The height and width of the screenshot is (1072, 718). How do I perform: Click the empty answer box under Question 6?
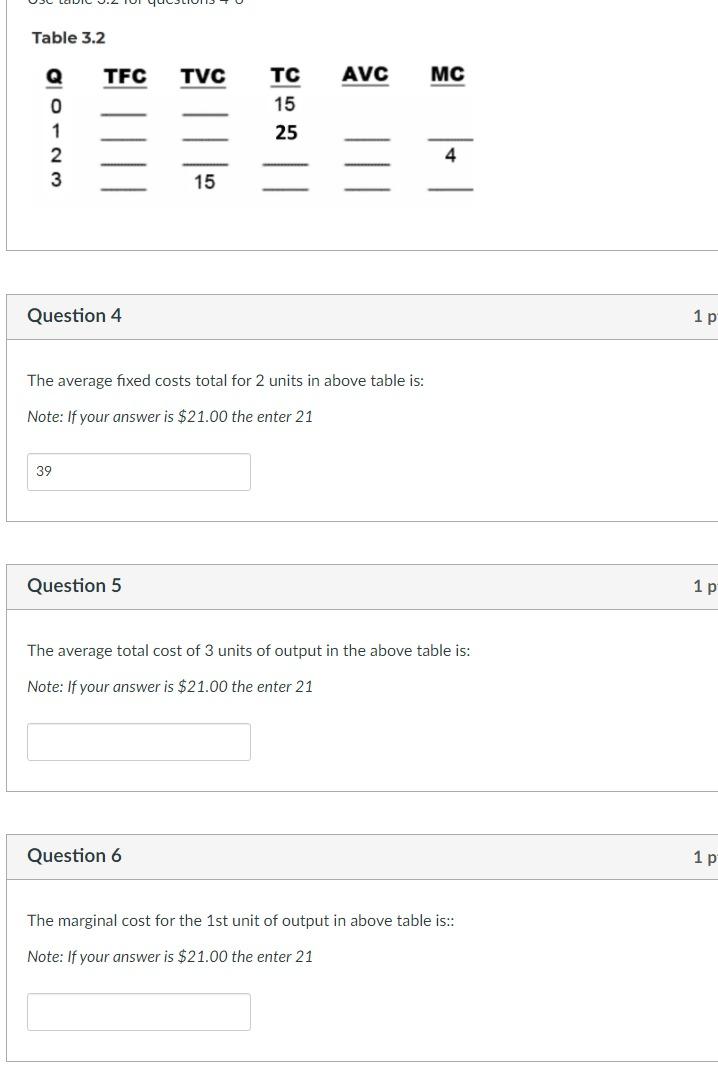(x=139, y=1011)
